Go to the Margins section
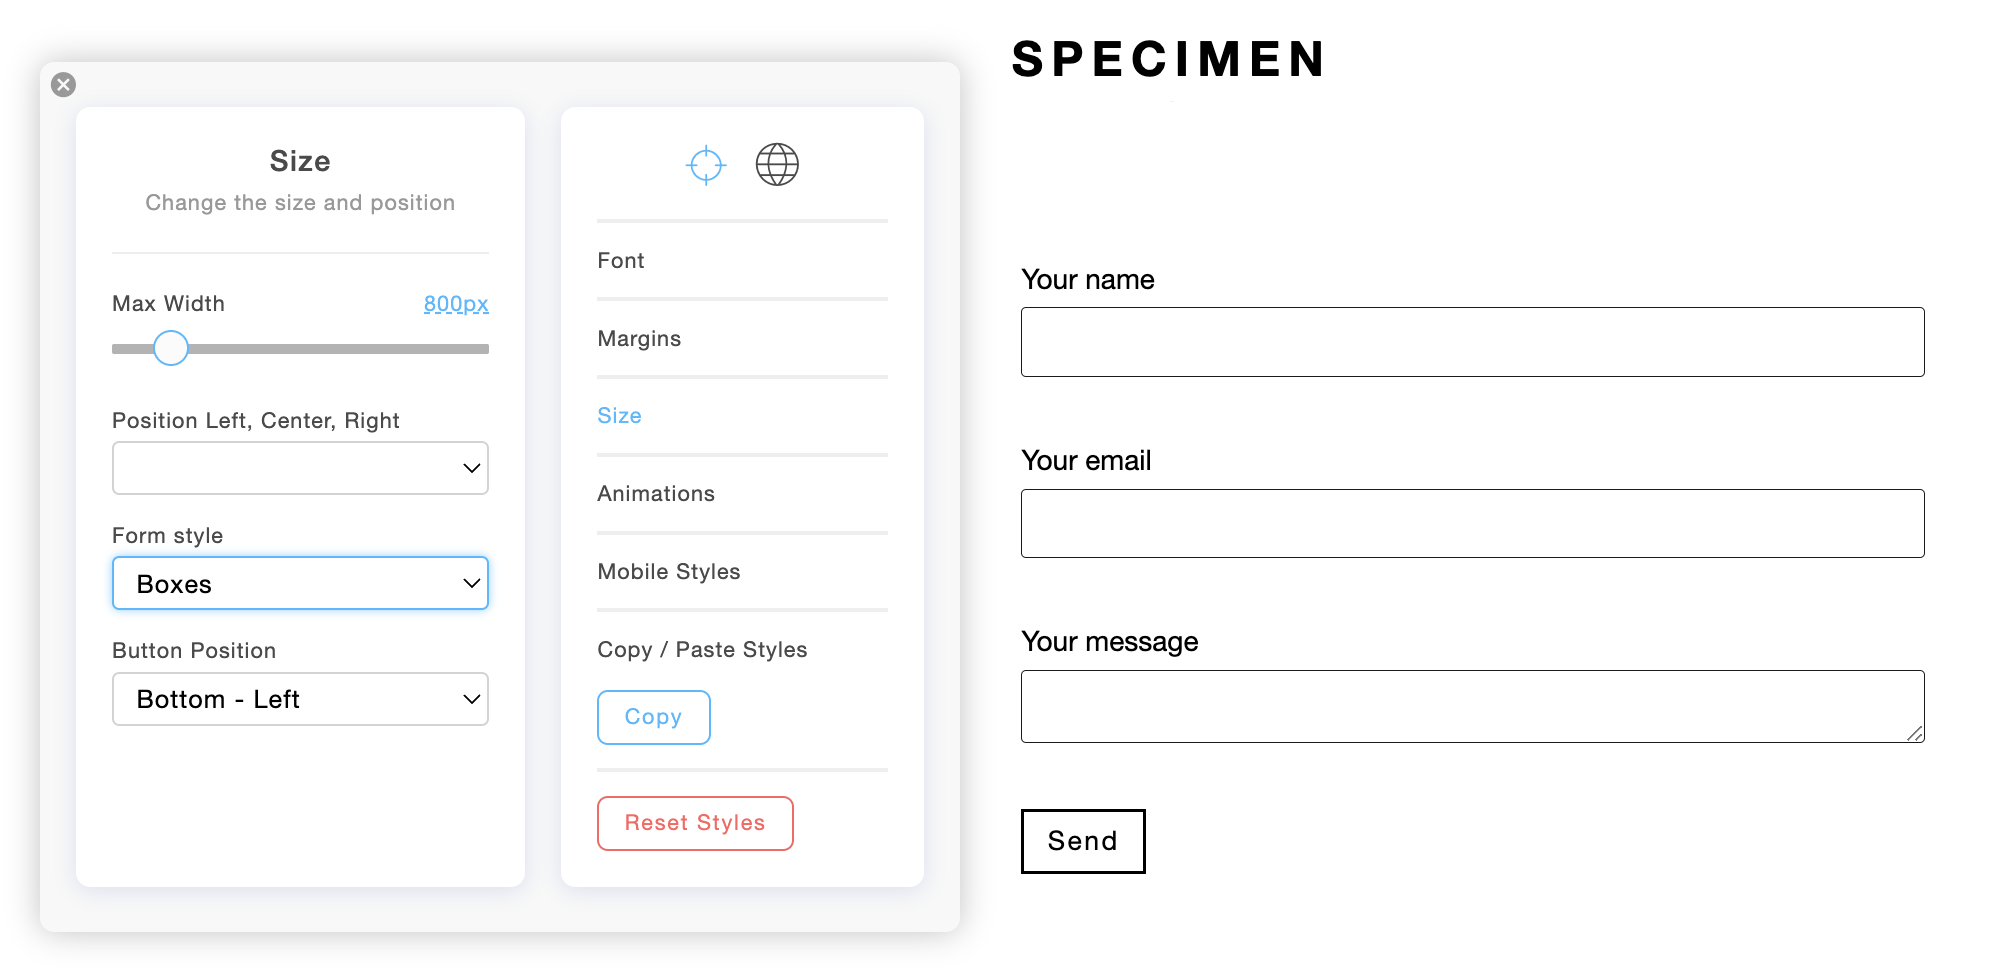This screenshot has height=974, width=2004. [x=639, y=339]
